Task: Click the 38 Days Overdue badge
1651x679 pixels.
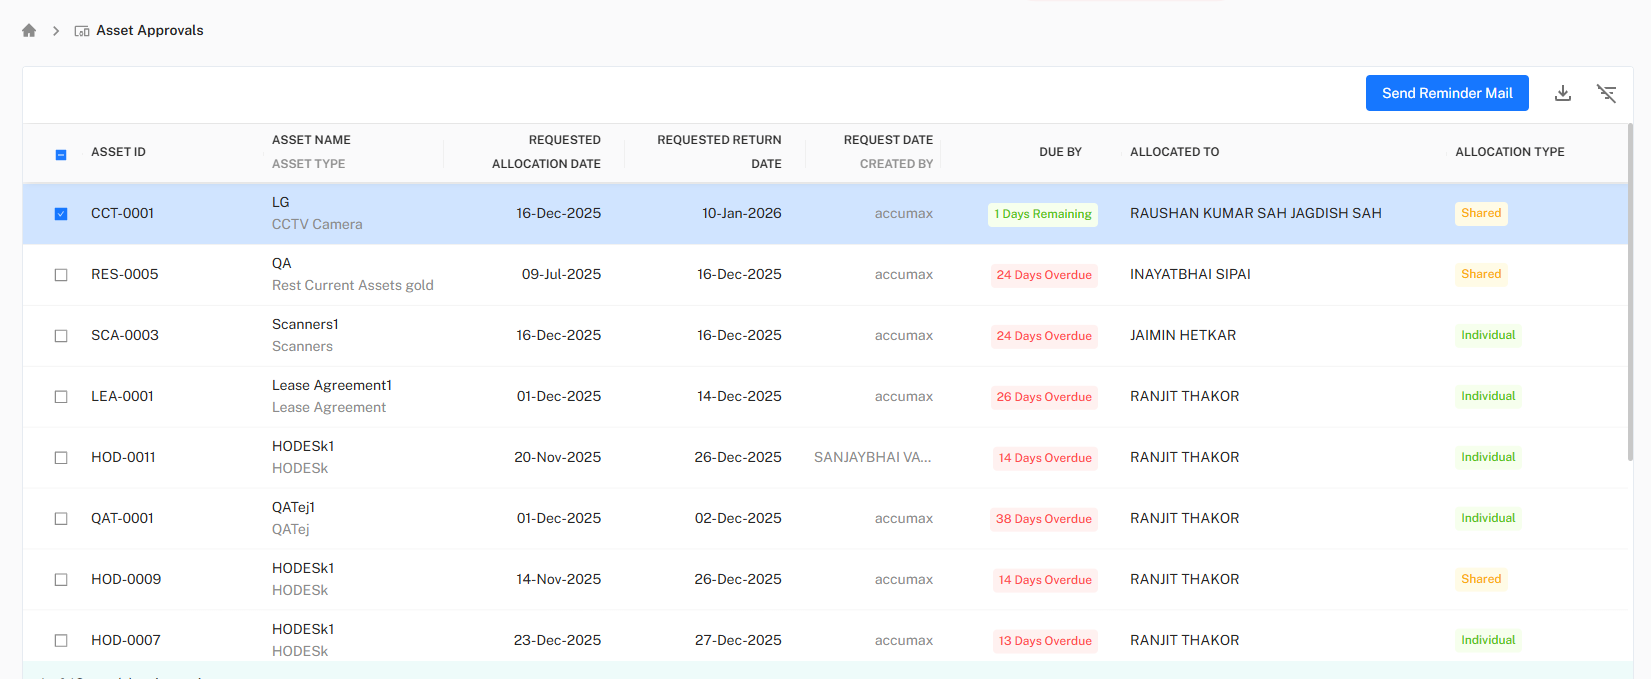Action: (1043, 519)
